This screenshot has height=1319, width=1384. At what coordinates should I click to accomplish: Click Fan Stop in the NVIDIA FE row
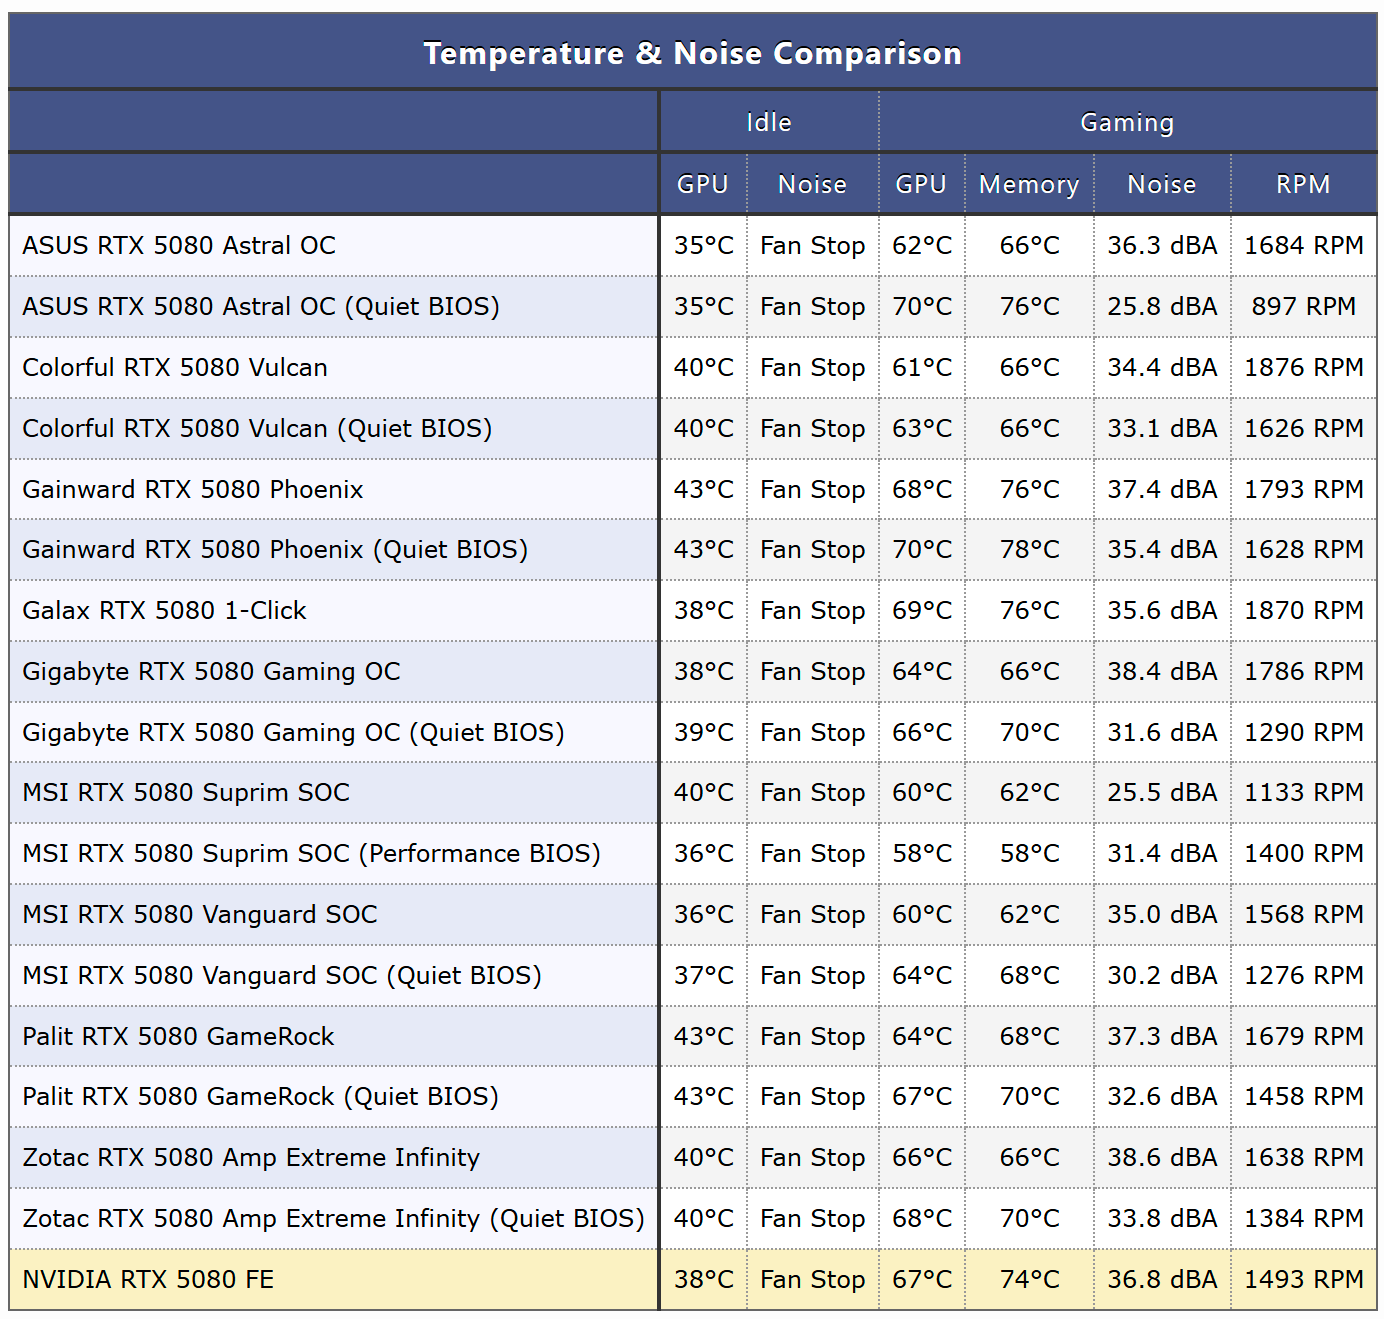(812, 1279)
